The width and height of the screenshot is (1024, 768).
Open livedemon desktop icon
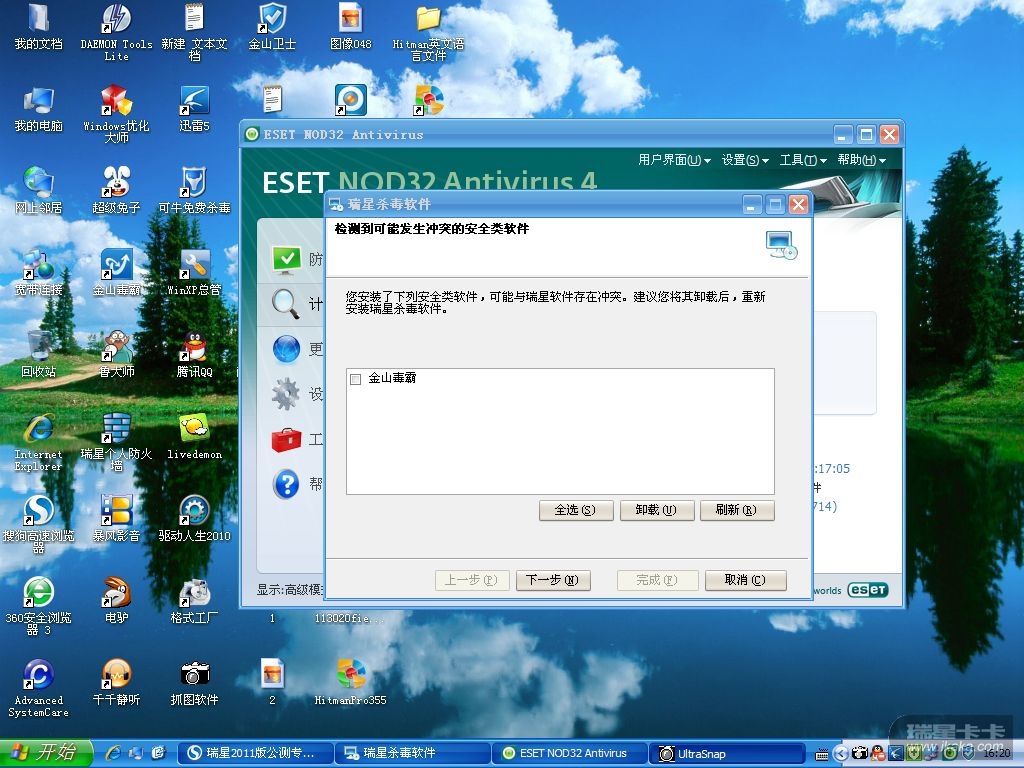195,436
